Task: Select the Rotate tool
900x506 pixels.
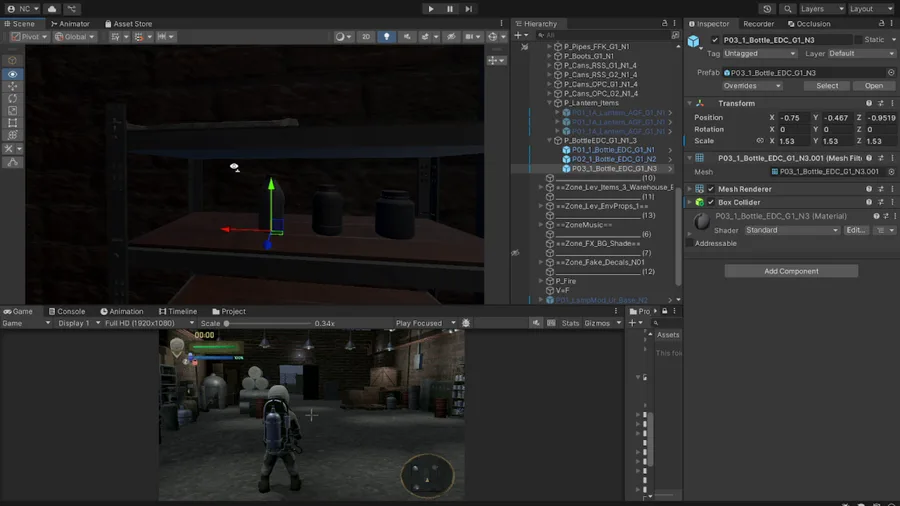Action: [13, 98]
